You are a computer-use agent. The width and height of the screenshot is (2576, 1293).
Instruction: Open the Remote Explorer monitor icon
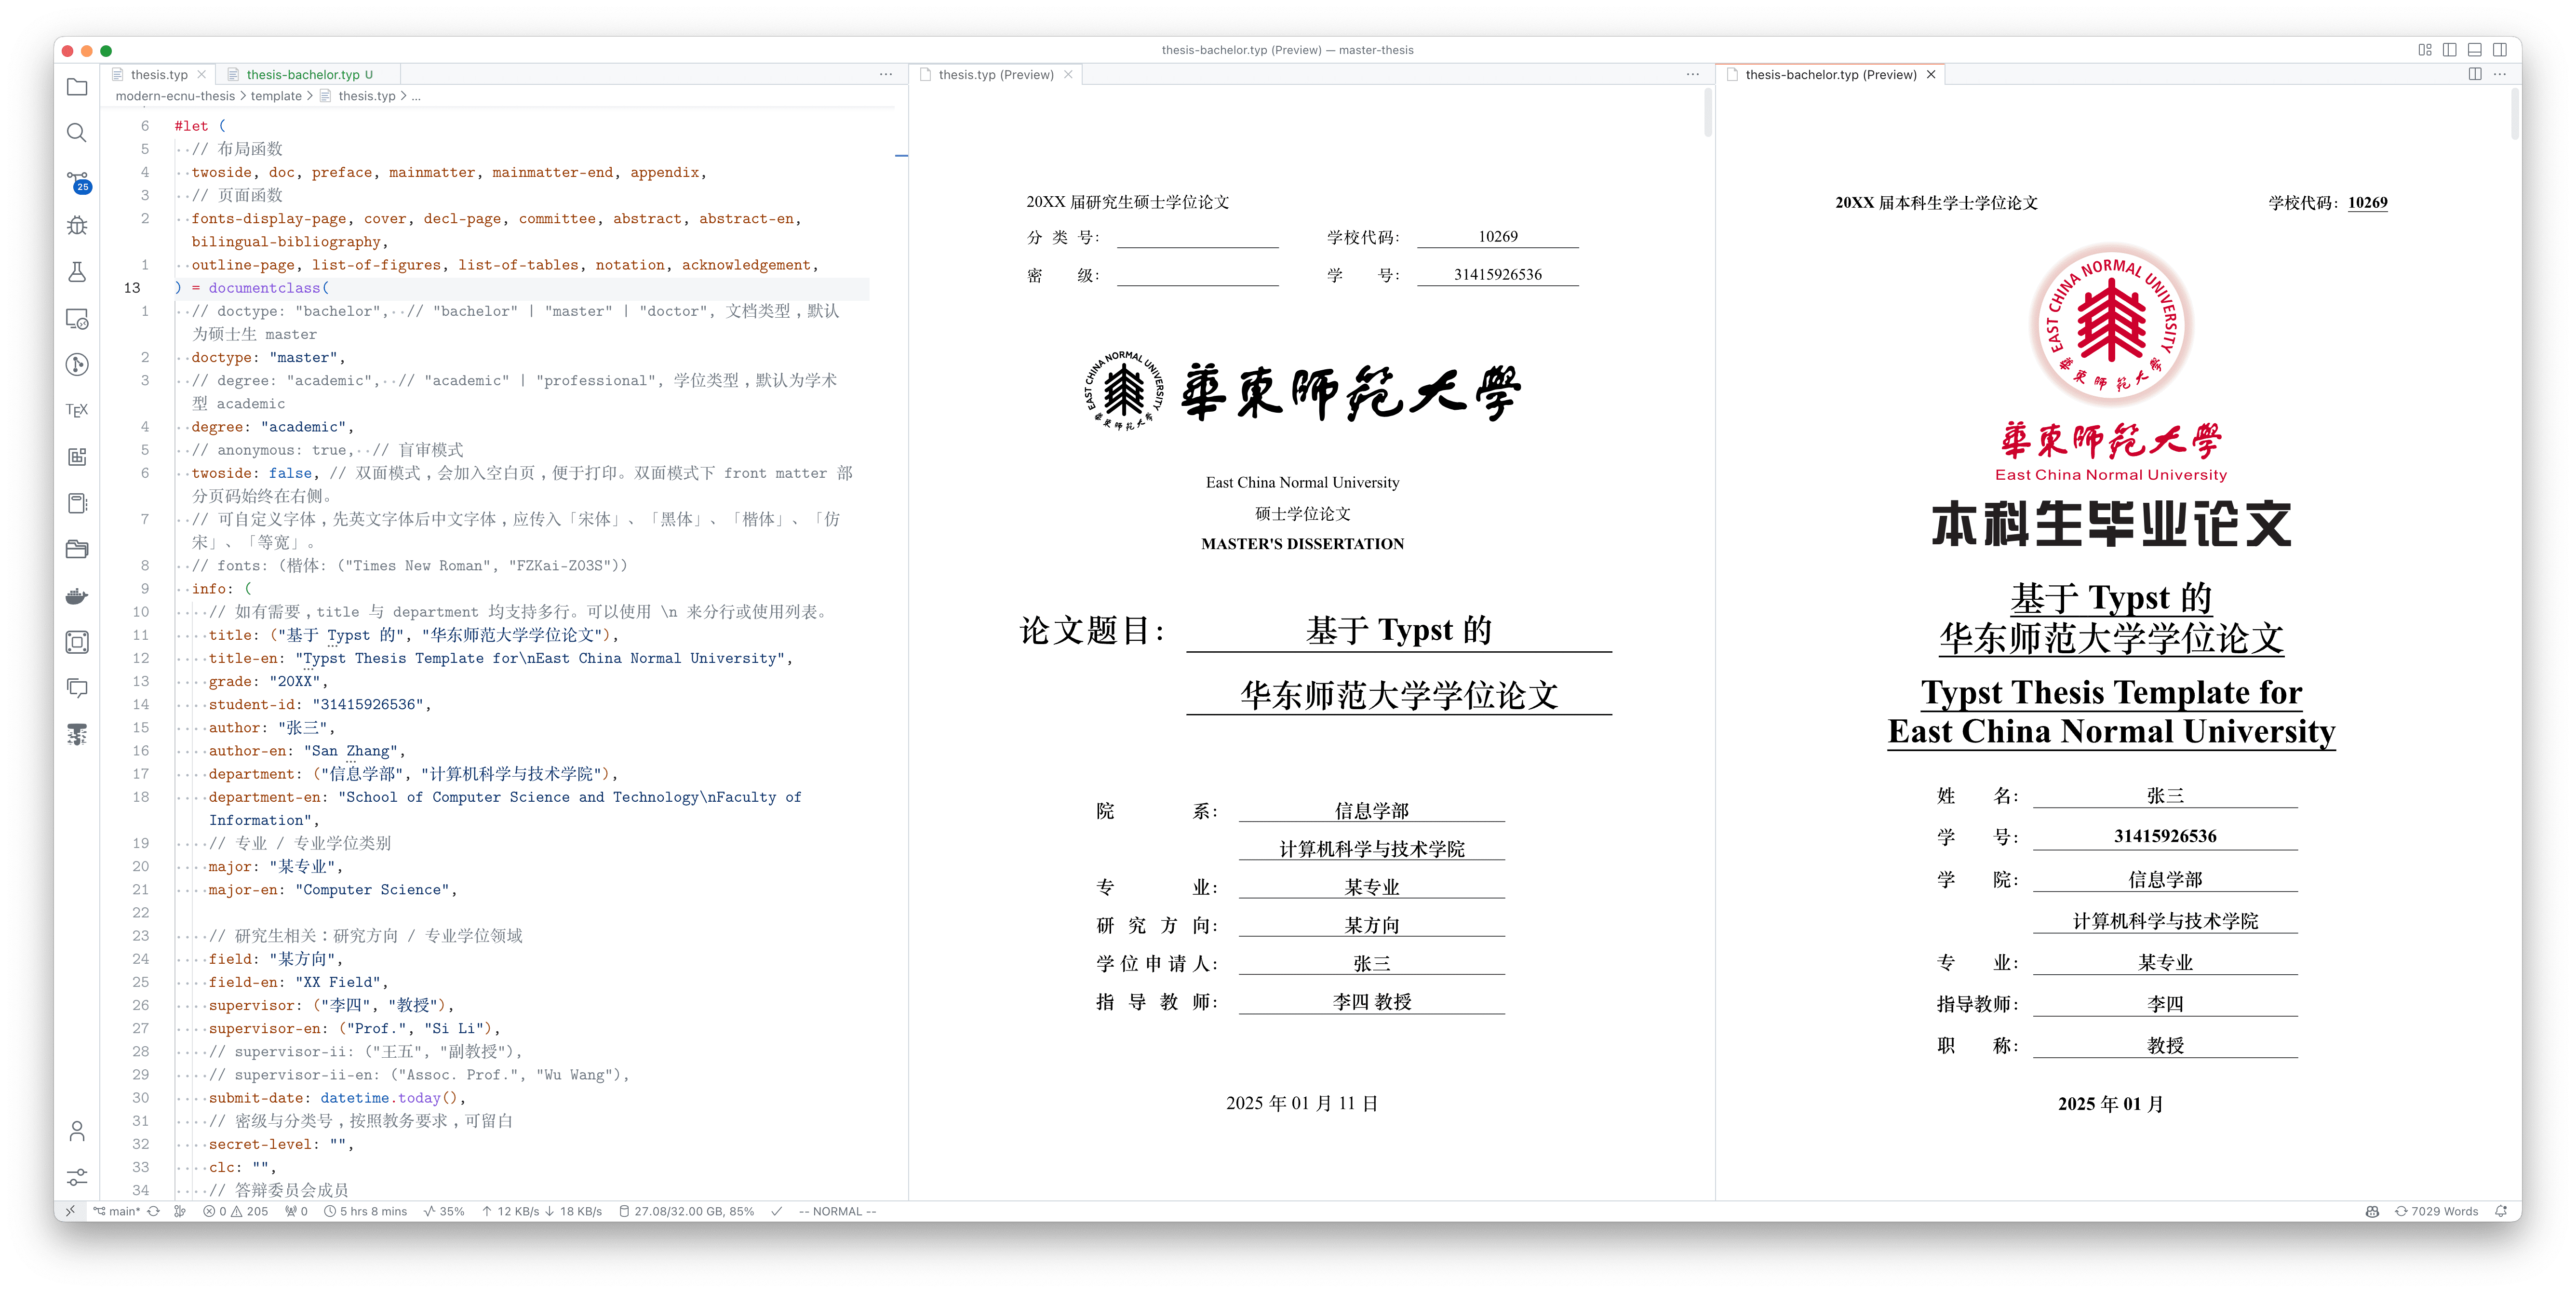pos(77,319)
